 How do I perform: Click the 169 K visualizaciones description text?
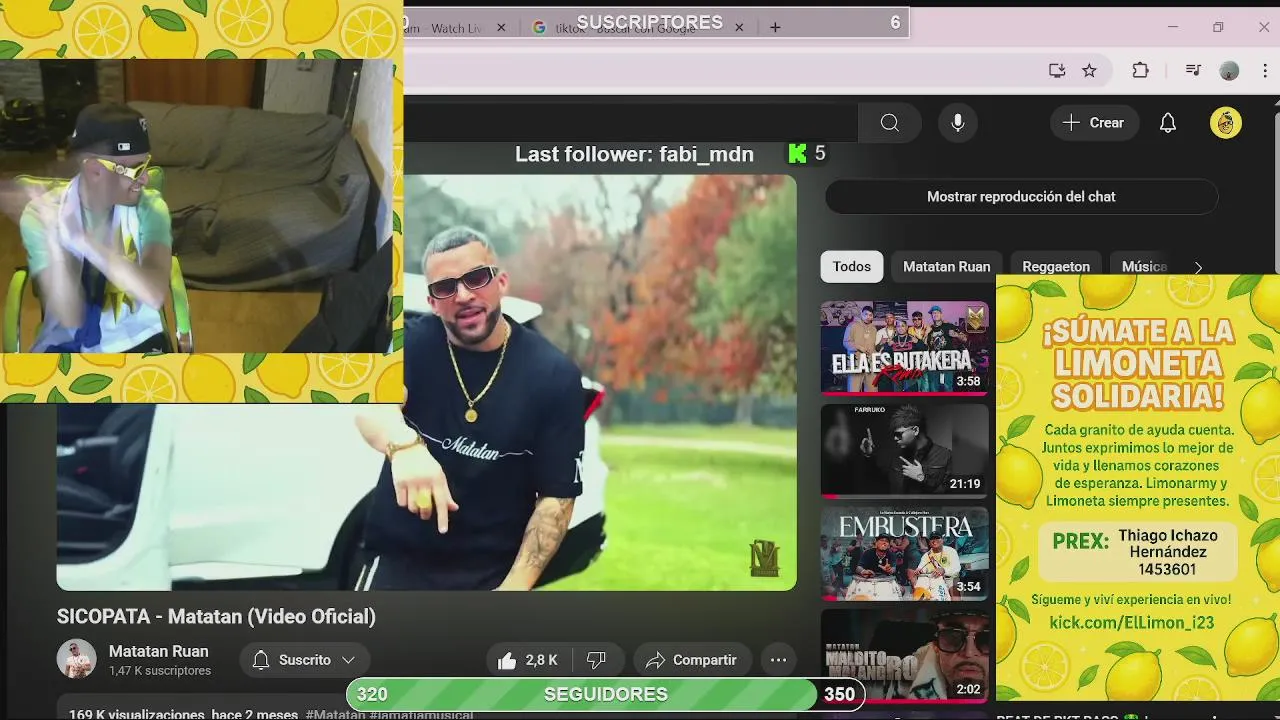[x=183, y=714]
